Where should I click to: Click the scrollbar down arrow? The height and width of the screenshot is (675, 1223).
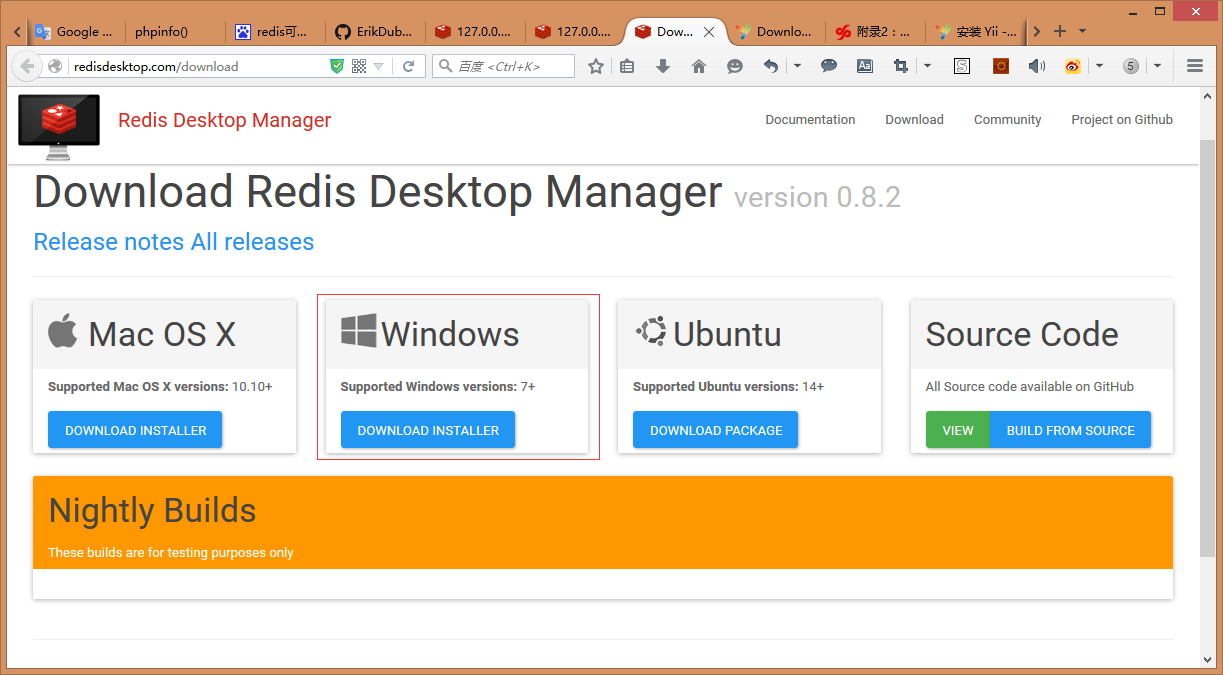pyautogui.click(x=1207, y=658)
